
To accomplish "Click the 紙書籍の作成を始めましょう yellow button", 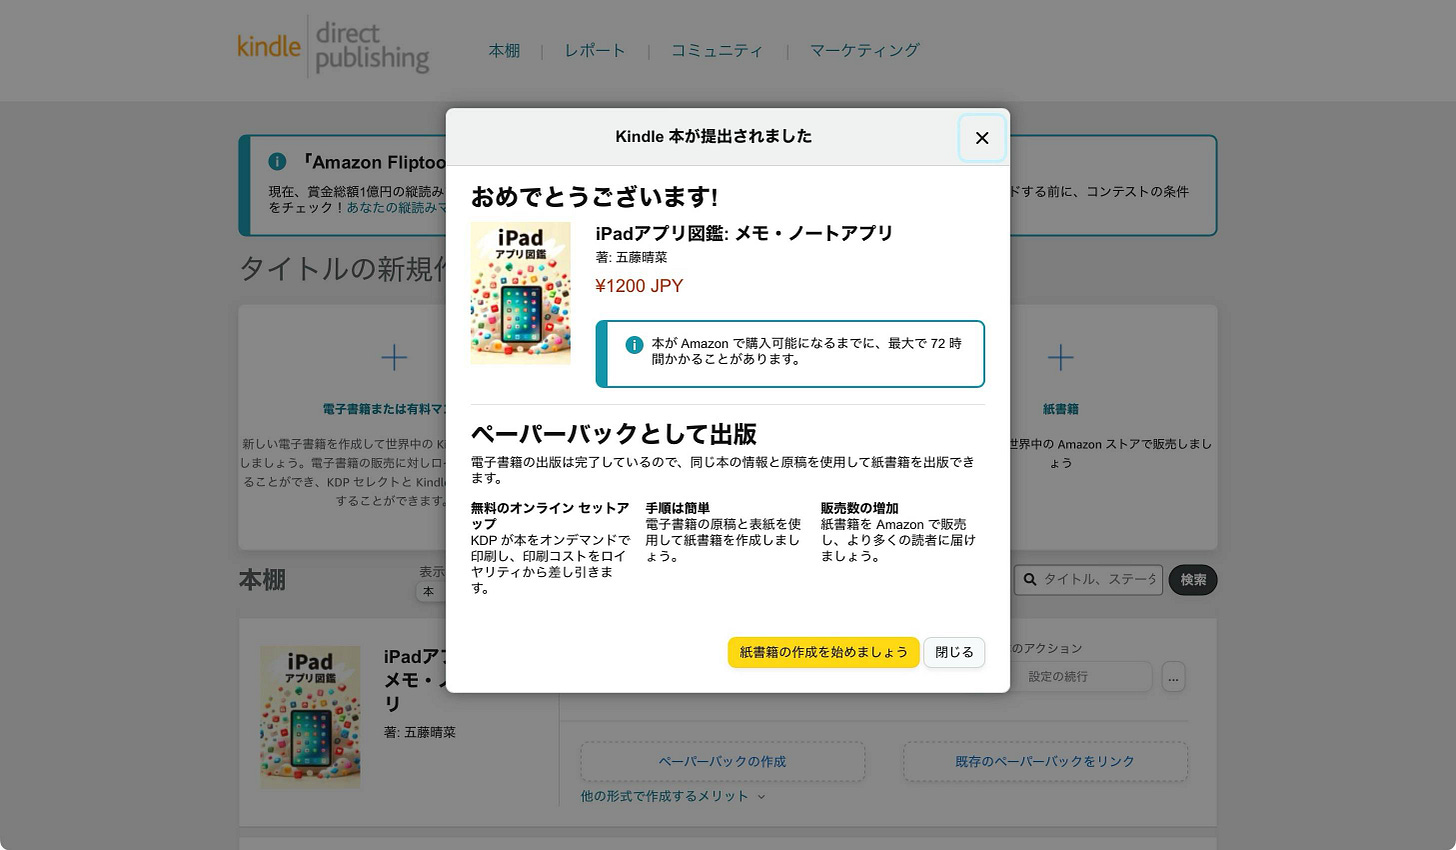I will [x=823, y=652].
